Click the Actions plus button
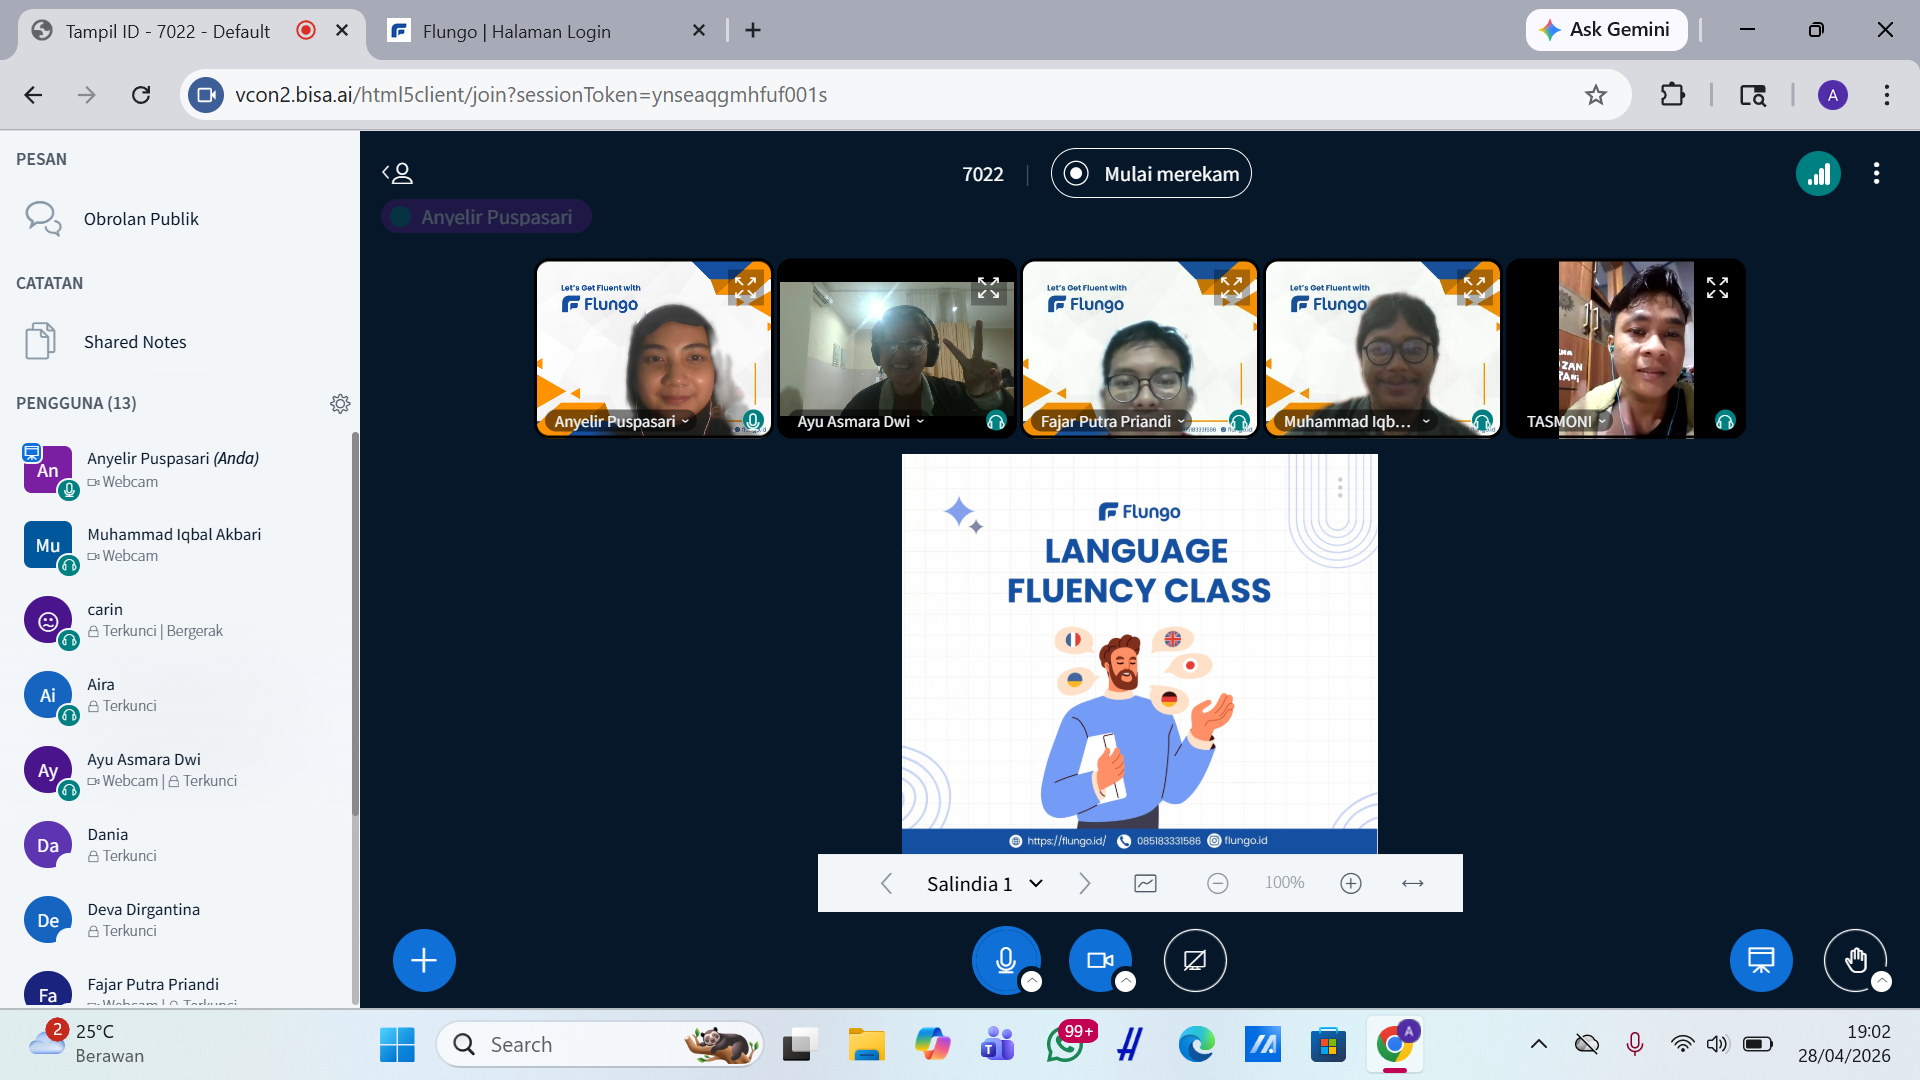 [x=424, y=961]
